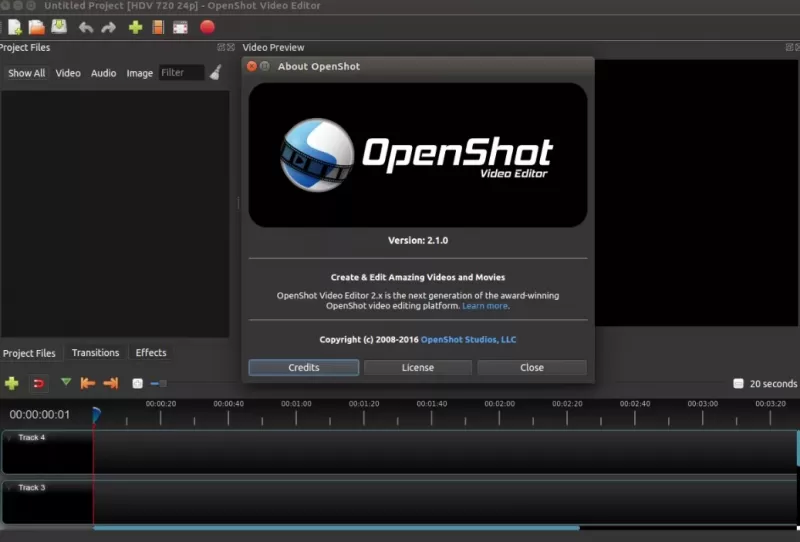Open the Track 3 dropdown arrow
Screen dimensions: 800x542
coord(9,487)
